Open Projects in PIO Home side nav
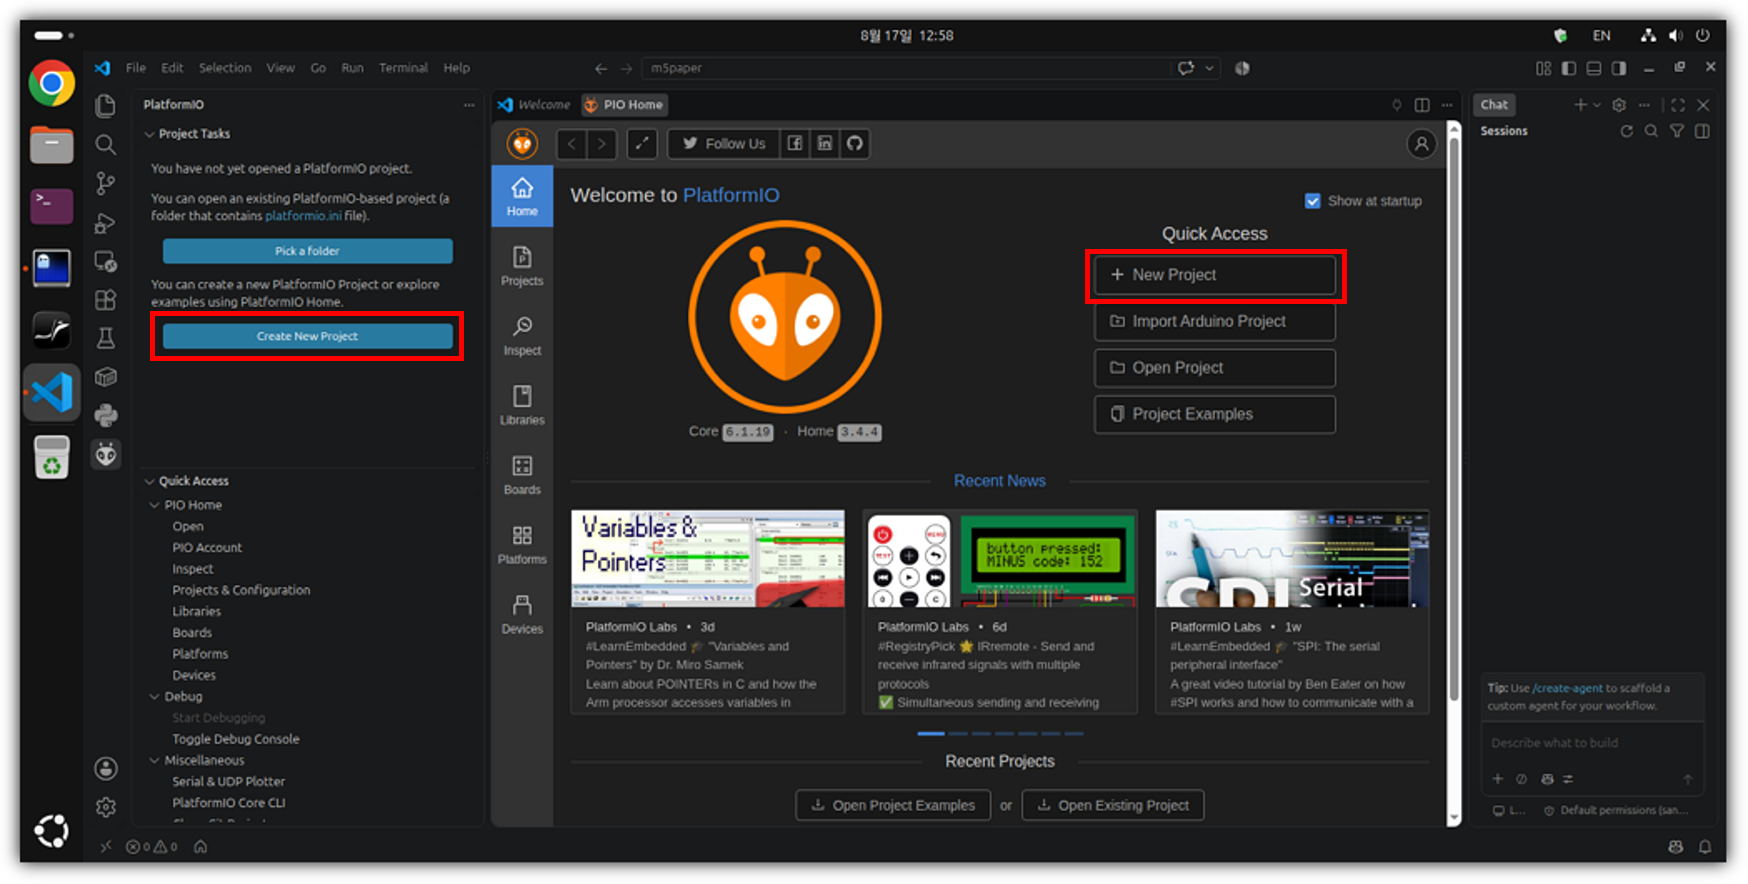This screenshot has height=884, width=1748. pyautogui.click(x=522, y=266)
